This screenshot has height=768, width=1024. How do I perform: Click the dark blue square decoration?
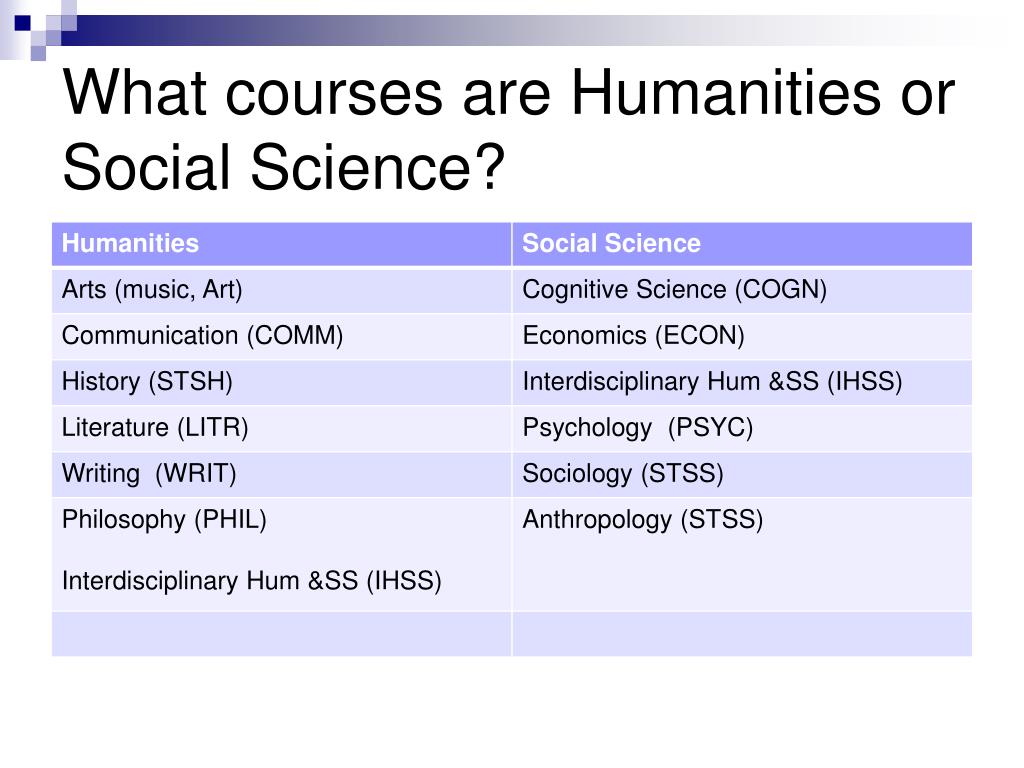[x=23, y=24]
